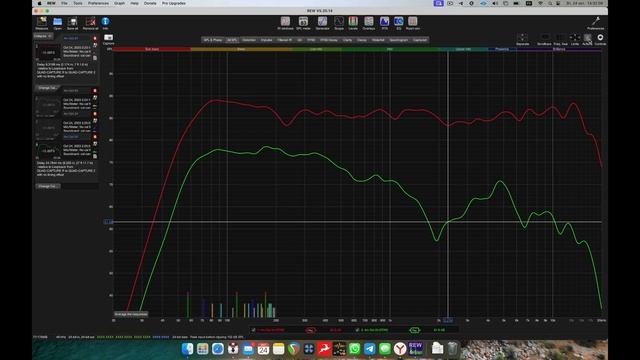Toggle the green trace smoothing oval in legend
Screen dimensions: 640x360
coord(414,330)
